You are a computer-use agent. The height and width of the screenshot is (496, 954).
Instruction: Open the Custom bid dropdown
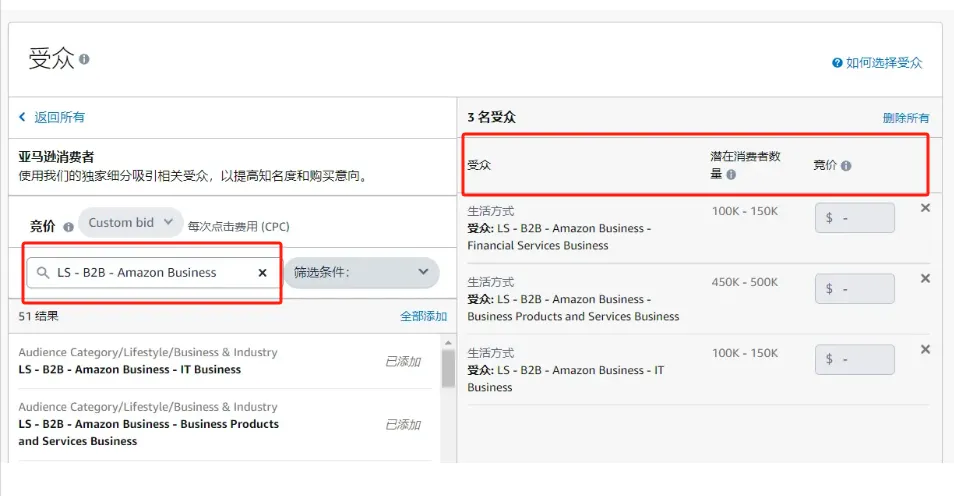coord(130,223)
